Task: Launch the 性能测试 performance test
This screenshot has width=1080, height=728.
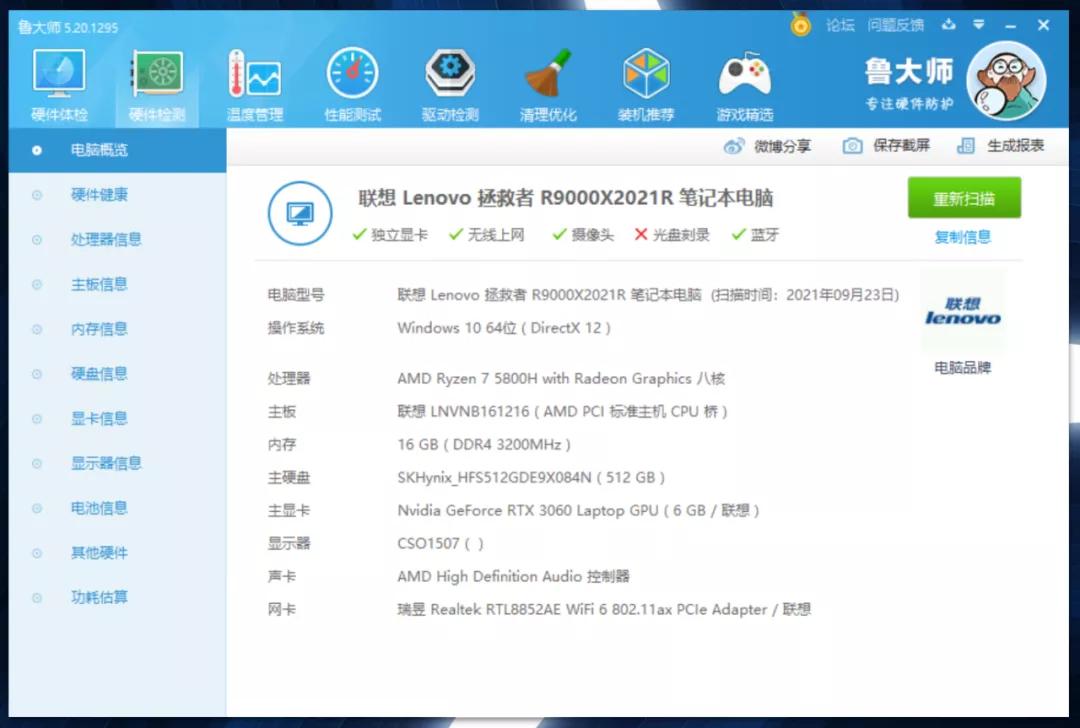Action: click(x=351, y=75)
